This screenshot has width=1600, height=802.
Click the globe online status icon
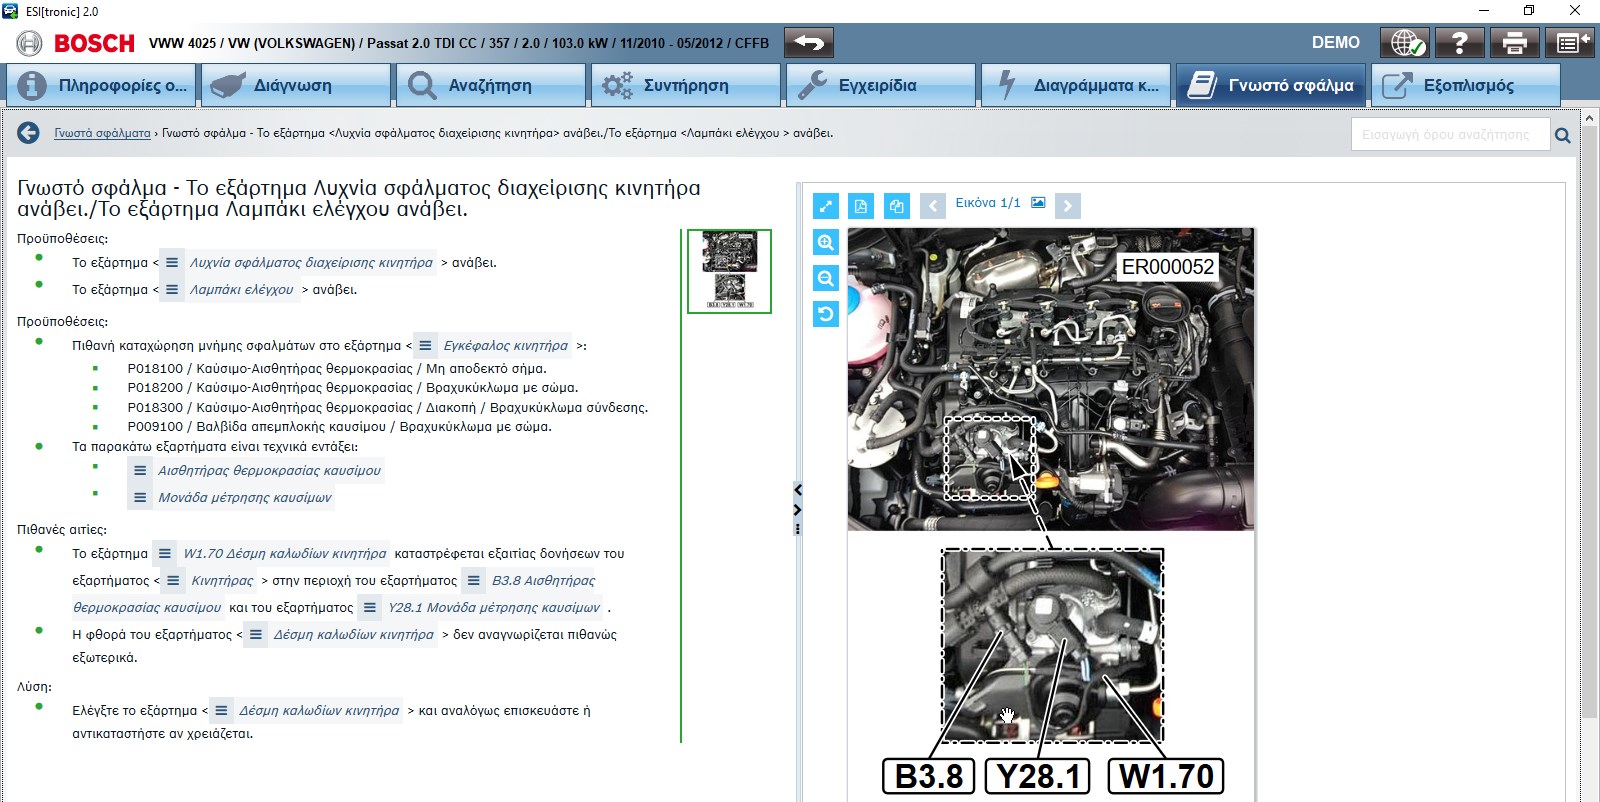pyautogui.click(x=1405, y=43)
